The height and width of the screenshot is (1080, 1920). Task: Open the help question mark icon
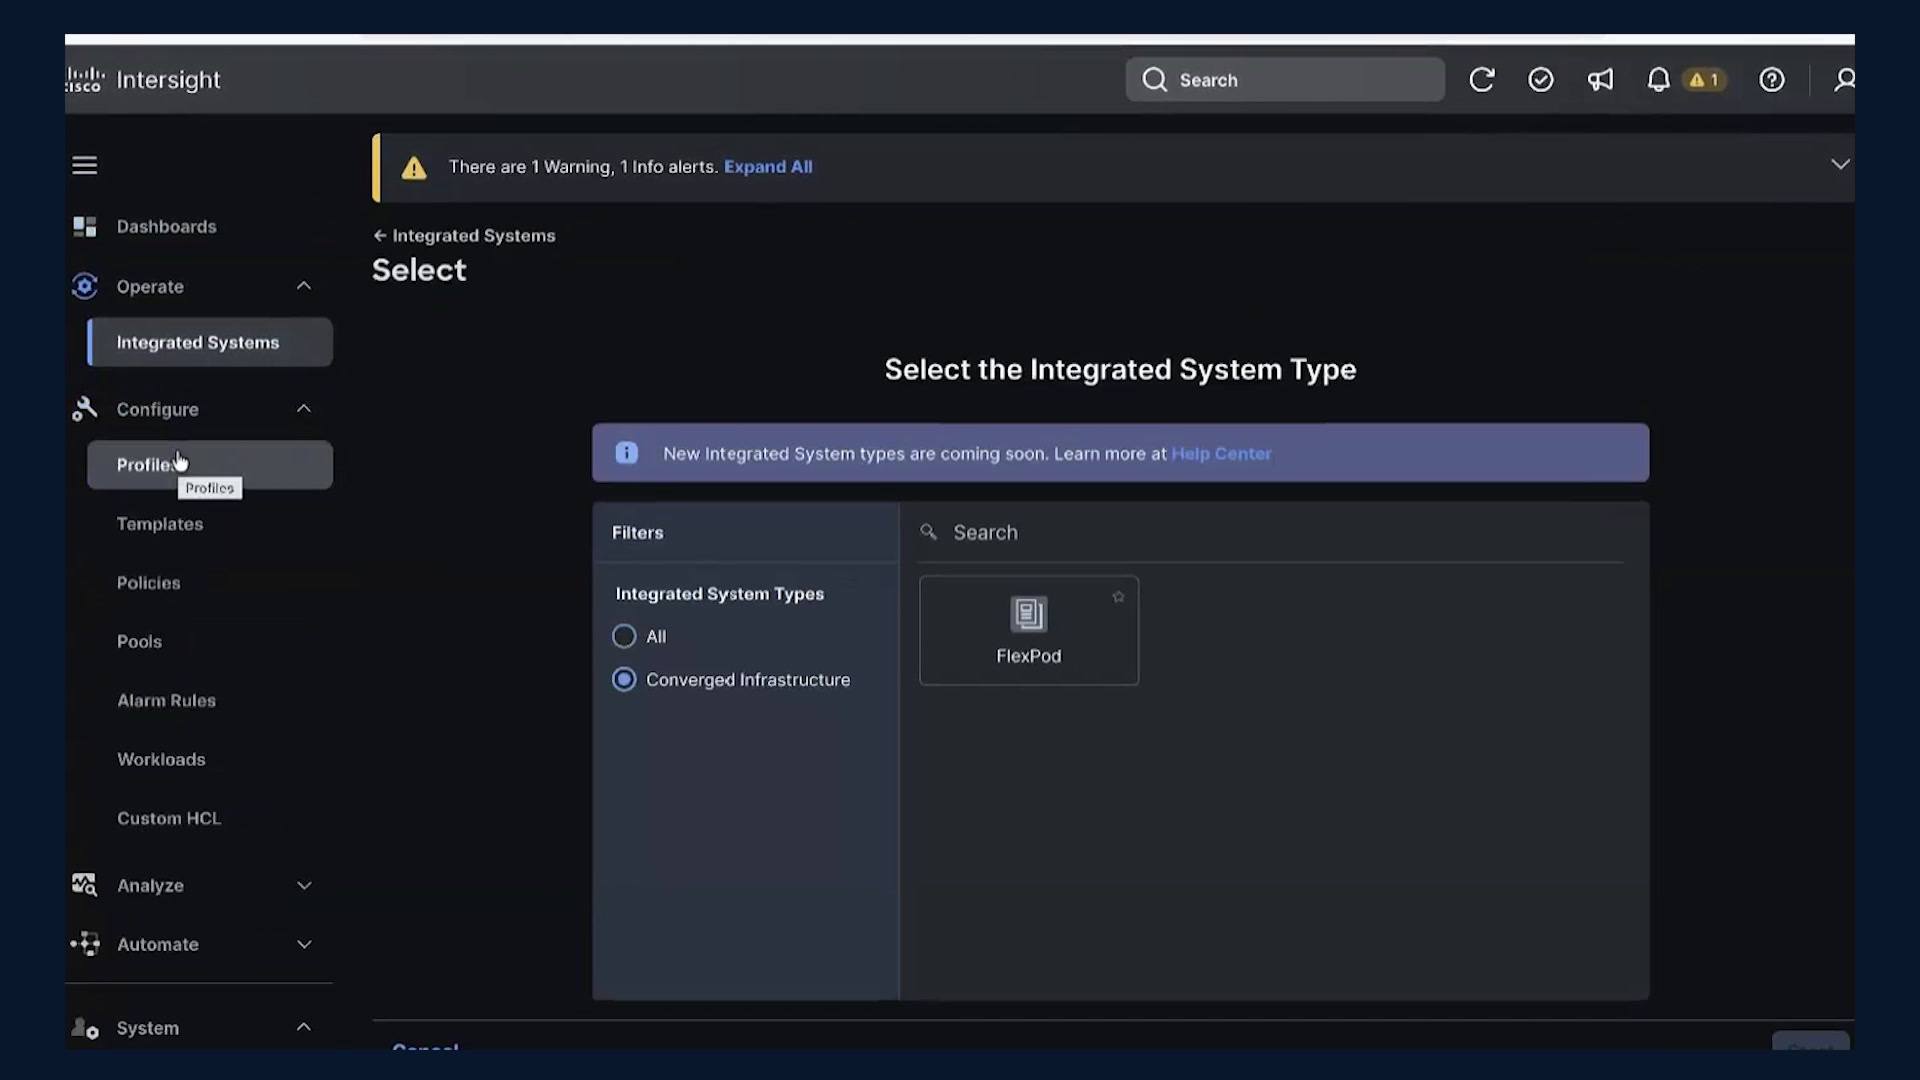coord(1771,80)
